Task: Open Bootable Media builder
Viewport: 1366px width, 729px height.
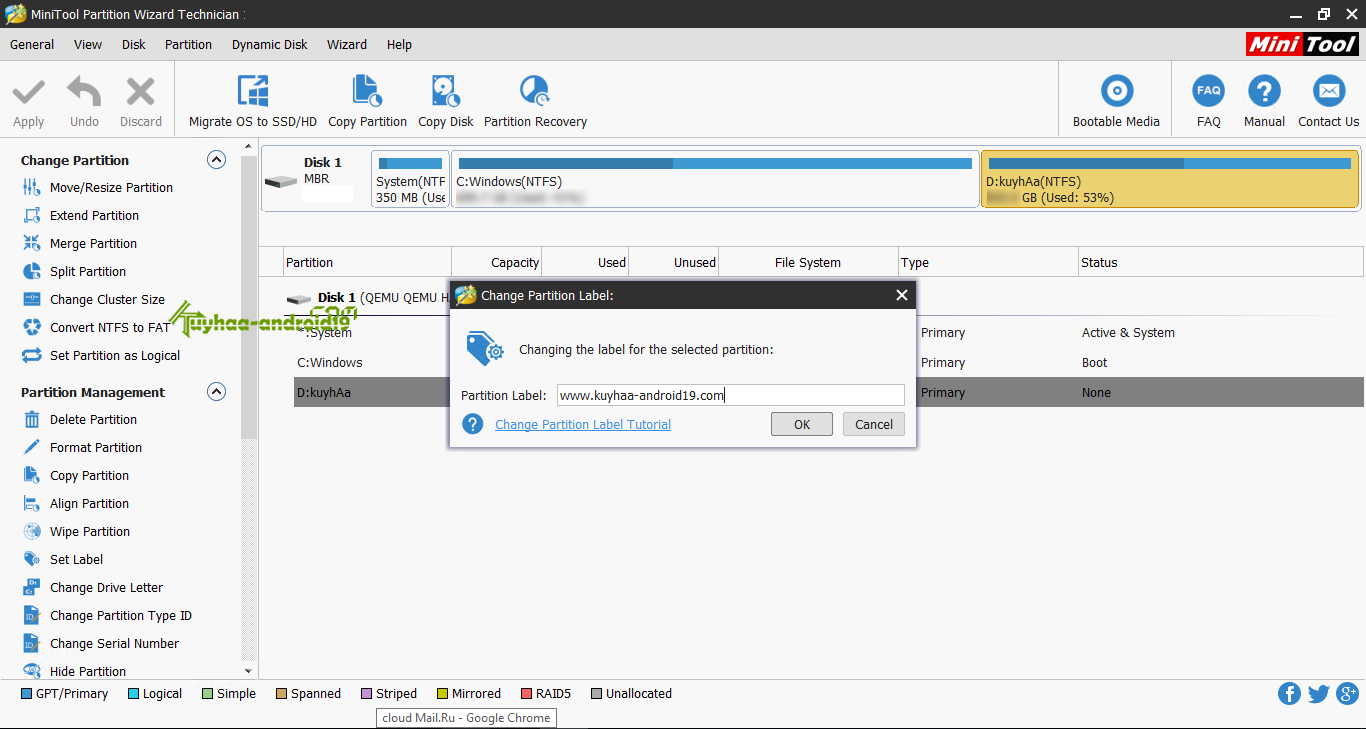Action: 1116,101
